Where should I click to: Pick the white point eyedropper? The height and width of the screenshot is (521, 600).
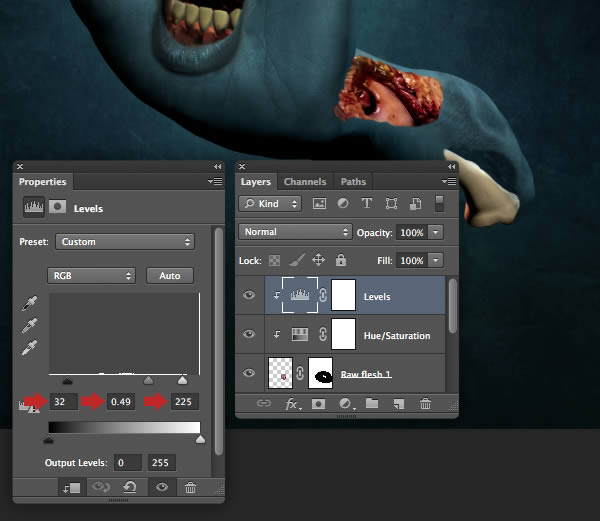[29, 347]
